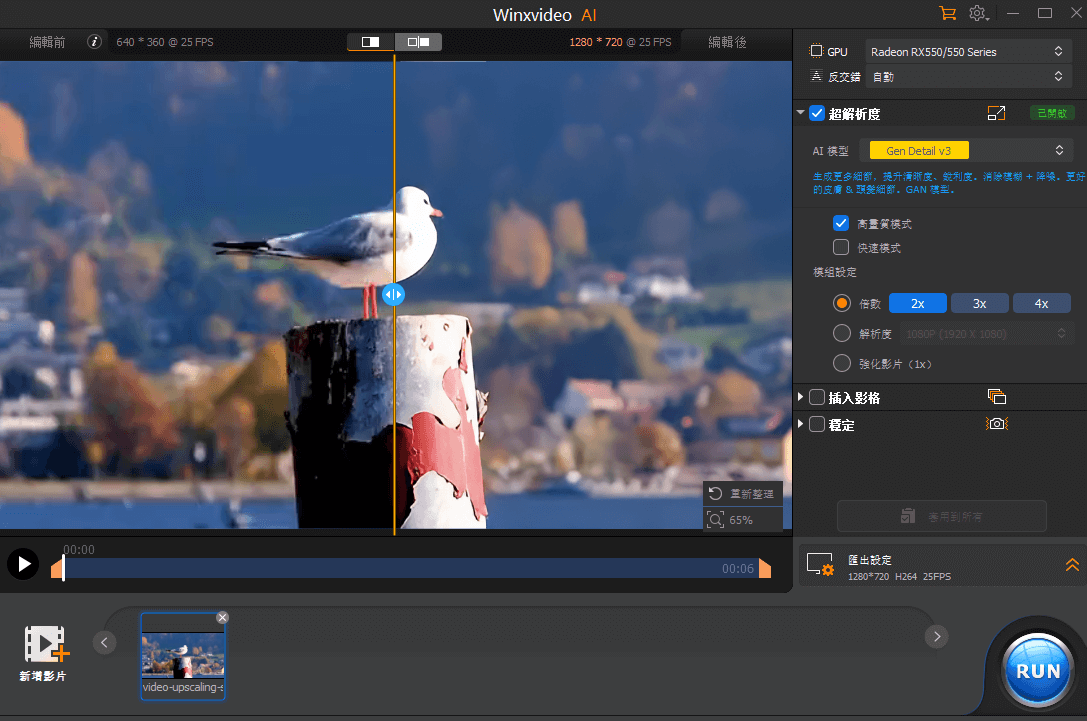Enable the 穩定 checkbox
1087x721 pixels.
(817, 424)
